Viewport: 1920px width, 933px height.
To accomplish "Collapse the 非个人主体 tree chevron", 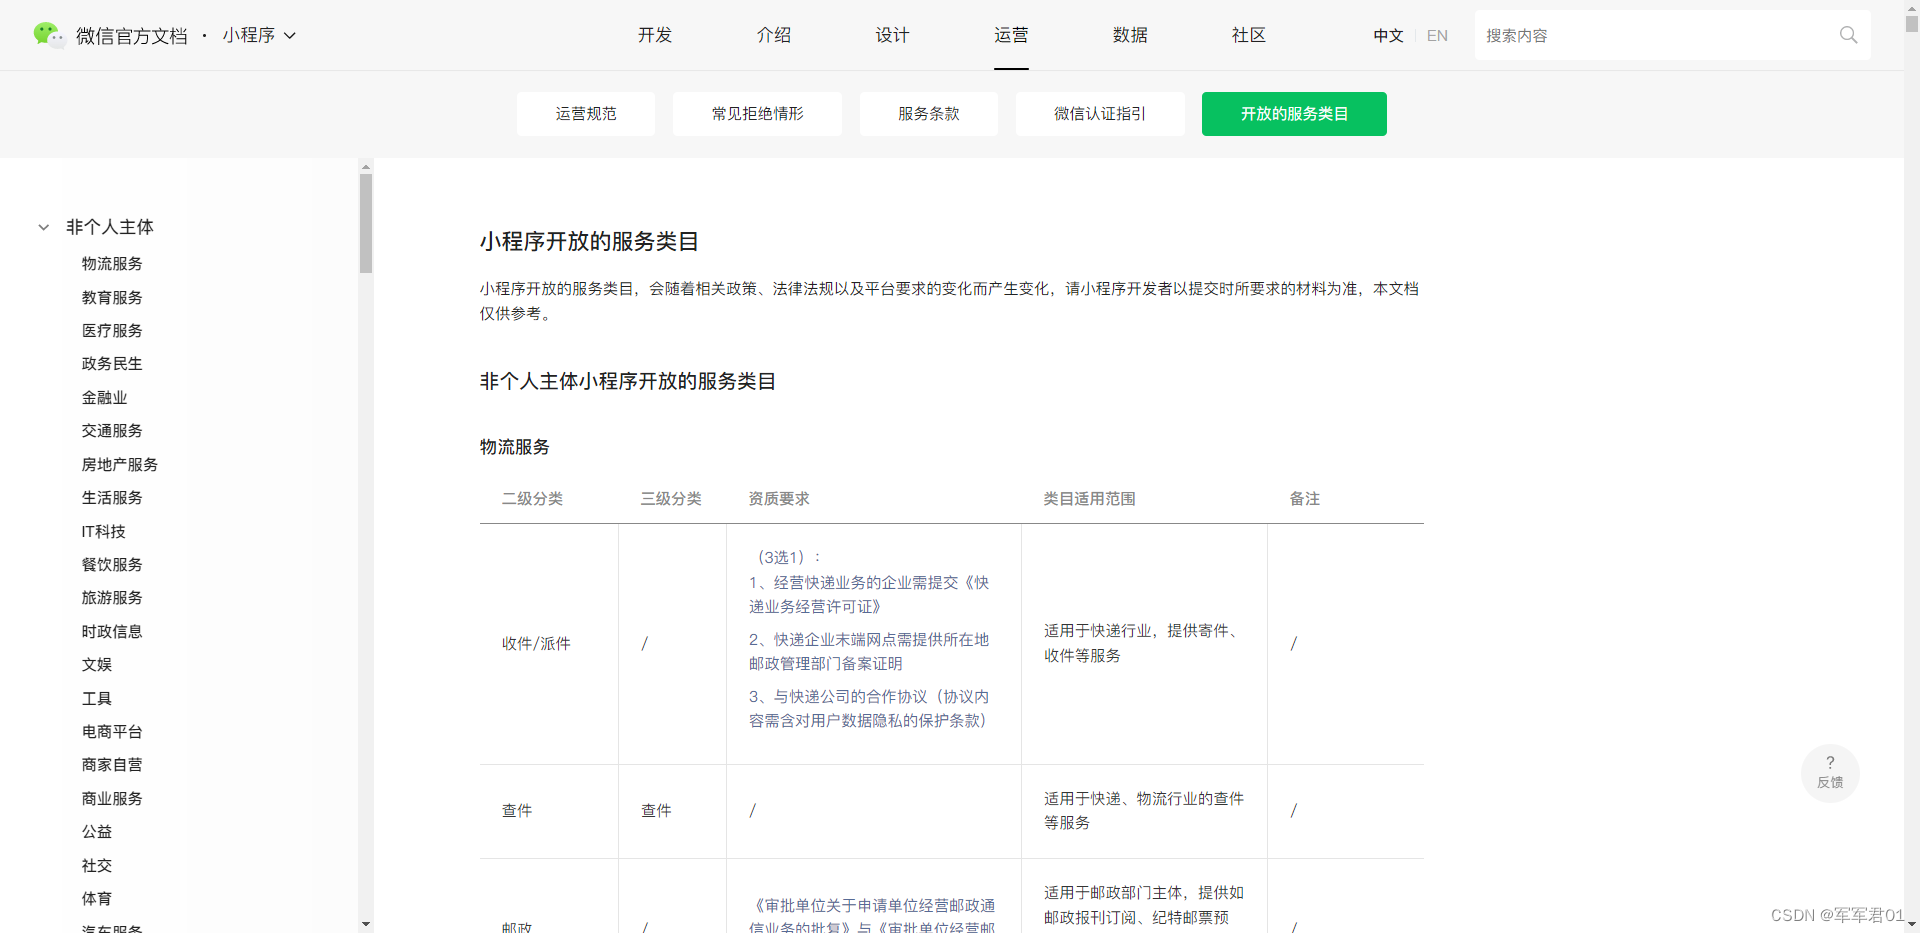I will point(43,227).
